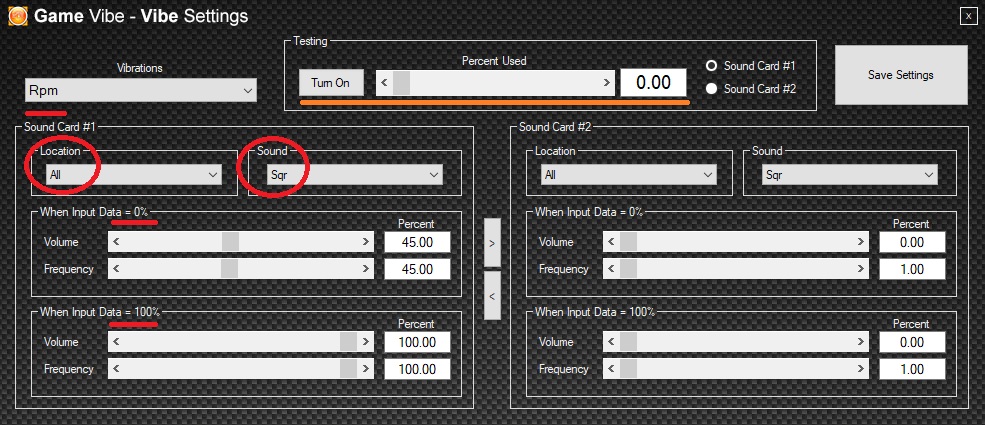Open Sound Card #2 Sound dropdown
Image resolution: width=985 pixels, height=425 pixels.
(x=850, y=175)
